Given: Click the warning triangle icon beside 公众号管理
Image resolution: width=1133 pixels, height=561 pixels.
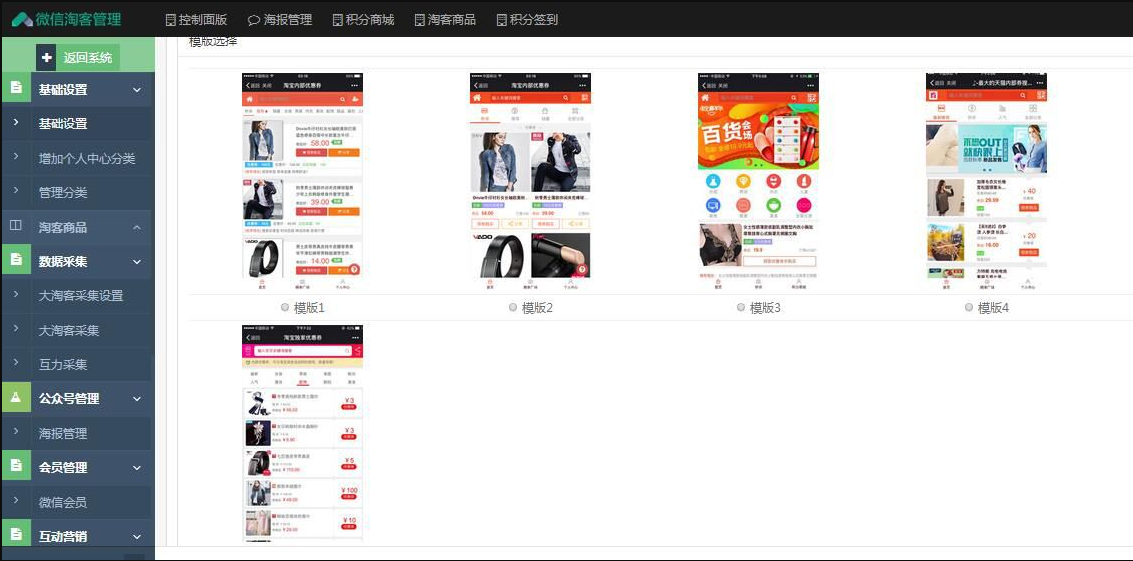Looking at the screenshot, I should 15,398.
